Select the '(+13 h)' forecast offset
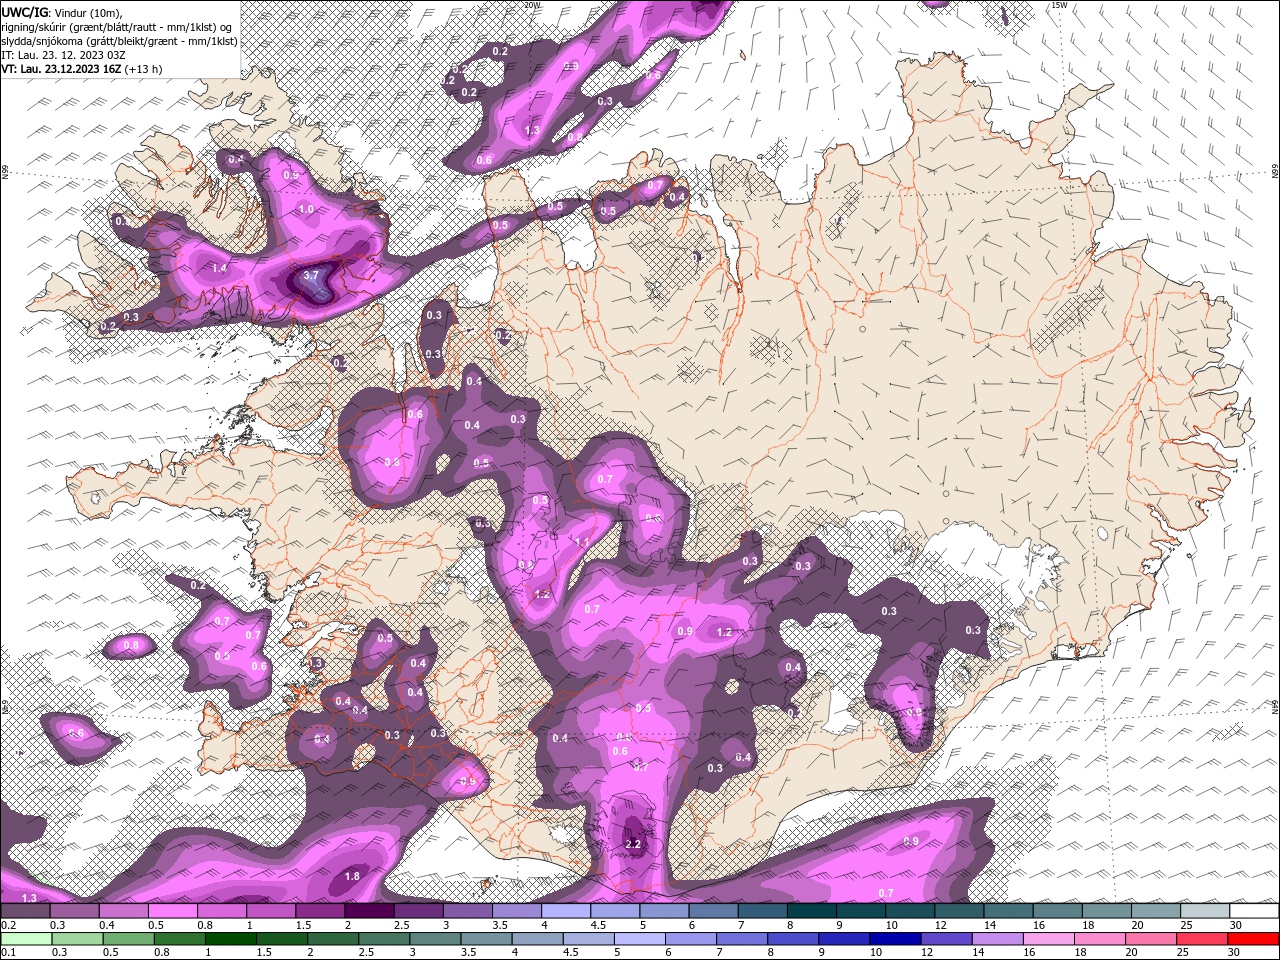 pyautogui.click(x=144, y=69)
